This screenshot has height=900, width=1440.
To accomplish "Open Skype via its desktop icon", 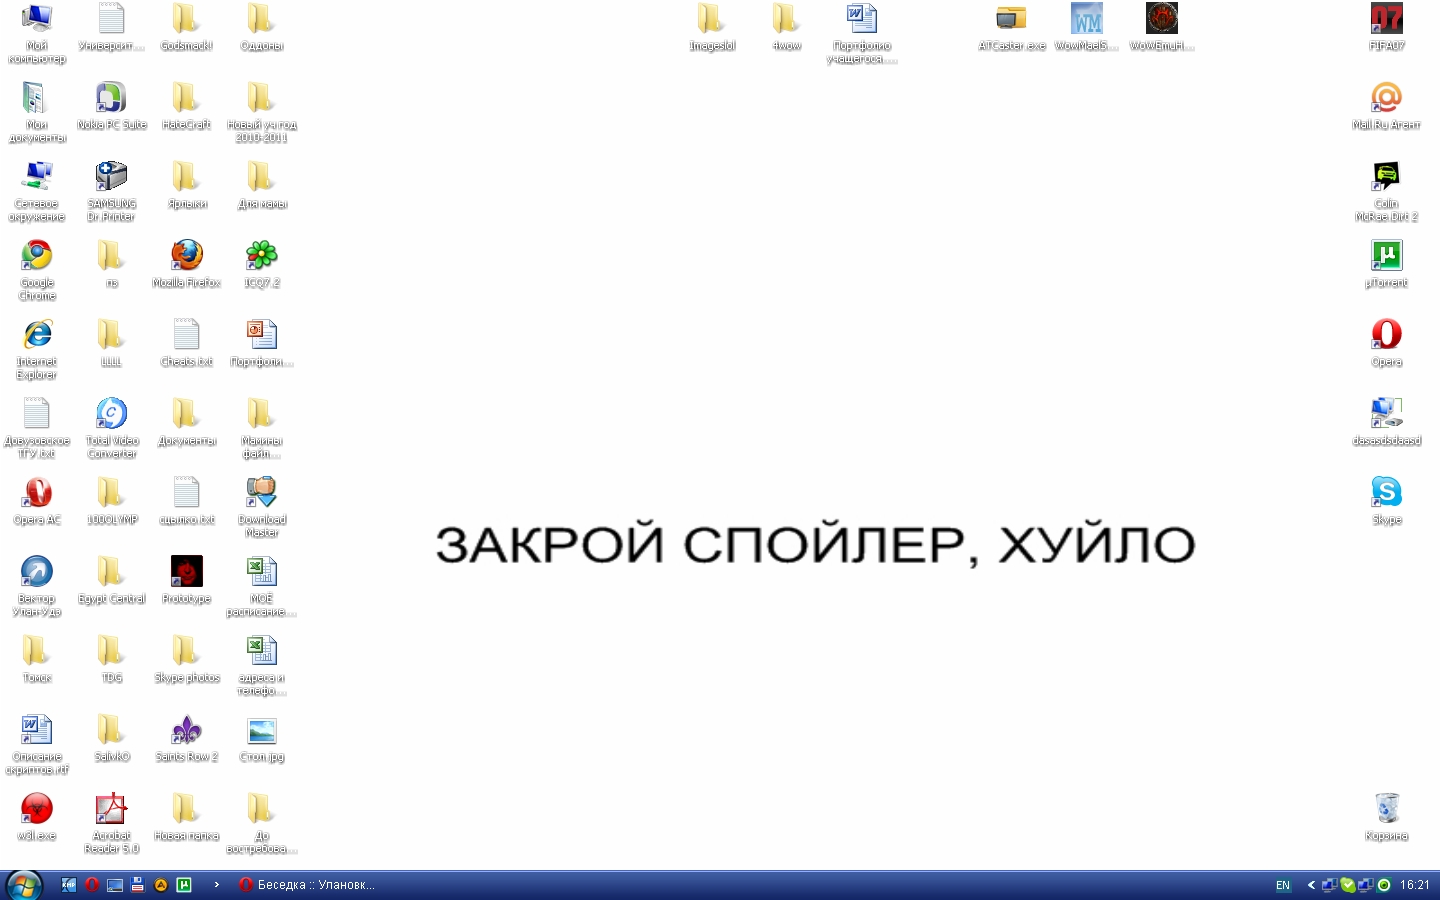I will coord(1386,492).
